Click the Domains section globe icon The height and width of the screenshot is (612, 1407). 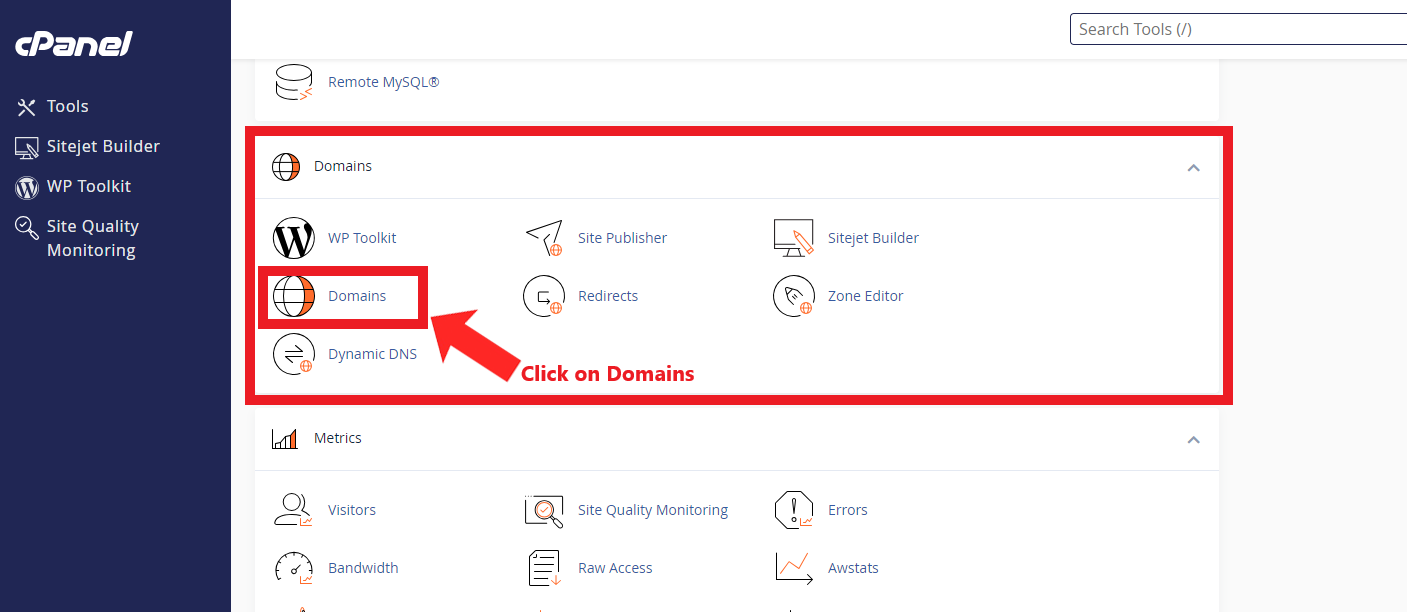pos(286,167)
